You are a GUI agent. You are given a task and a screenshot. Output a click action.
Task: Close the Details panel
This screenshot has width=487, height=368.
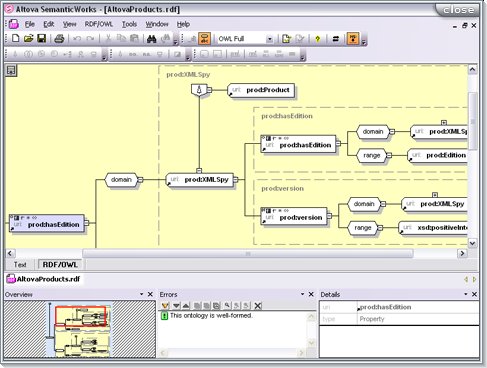coord(474,294)
